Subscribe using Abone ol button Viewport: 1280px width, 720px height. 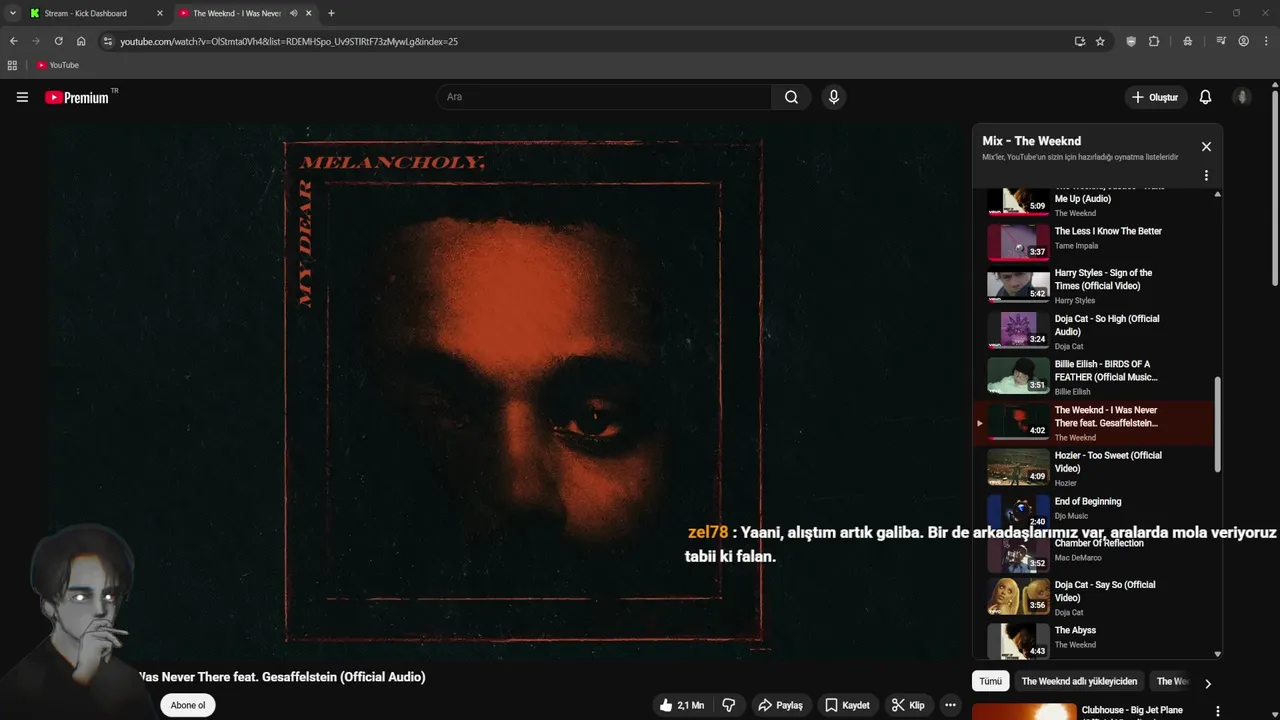click(x=188, y=705)
